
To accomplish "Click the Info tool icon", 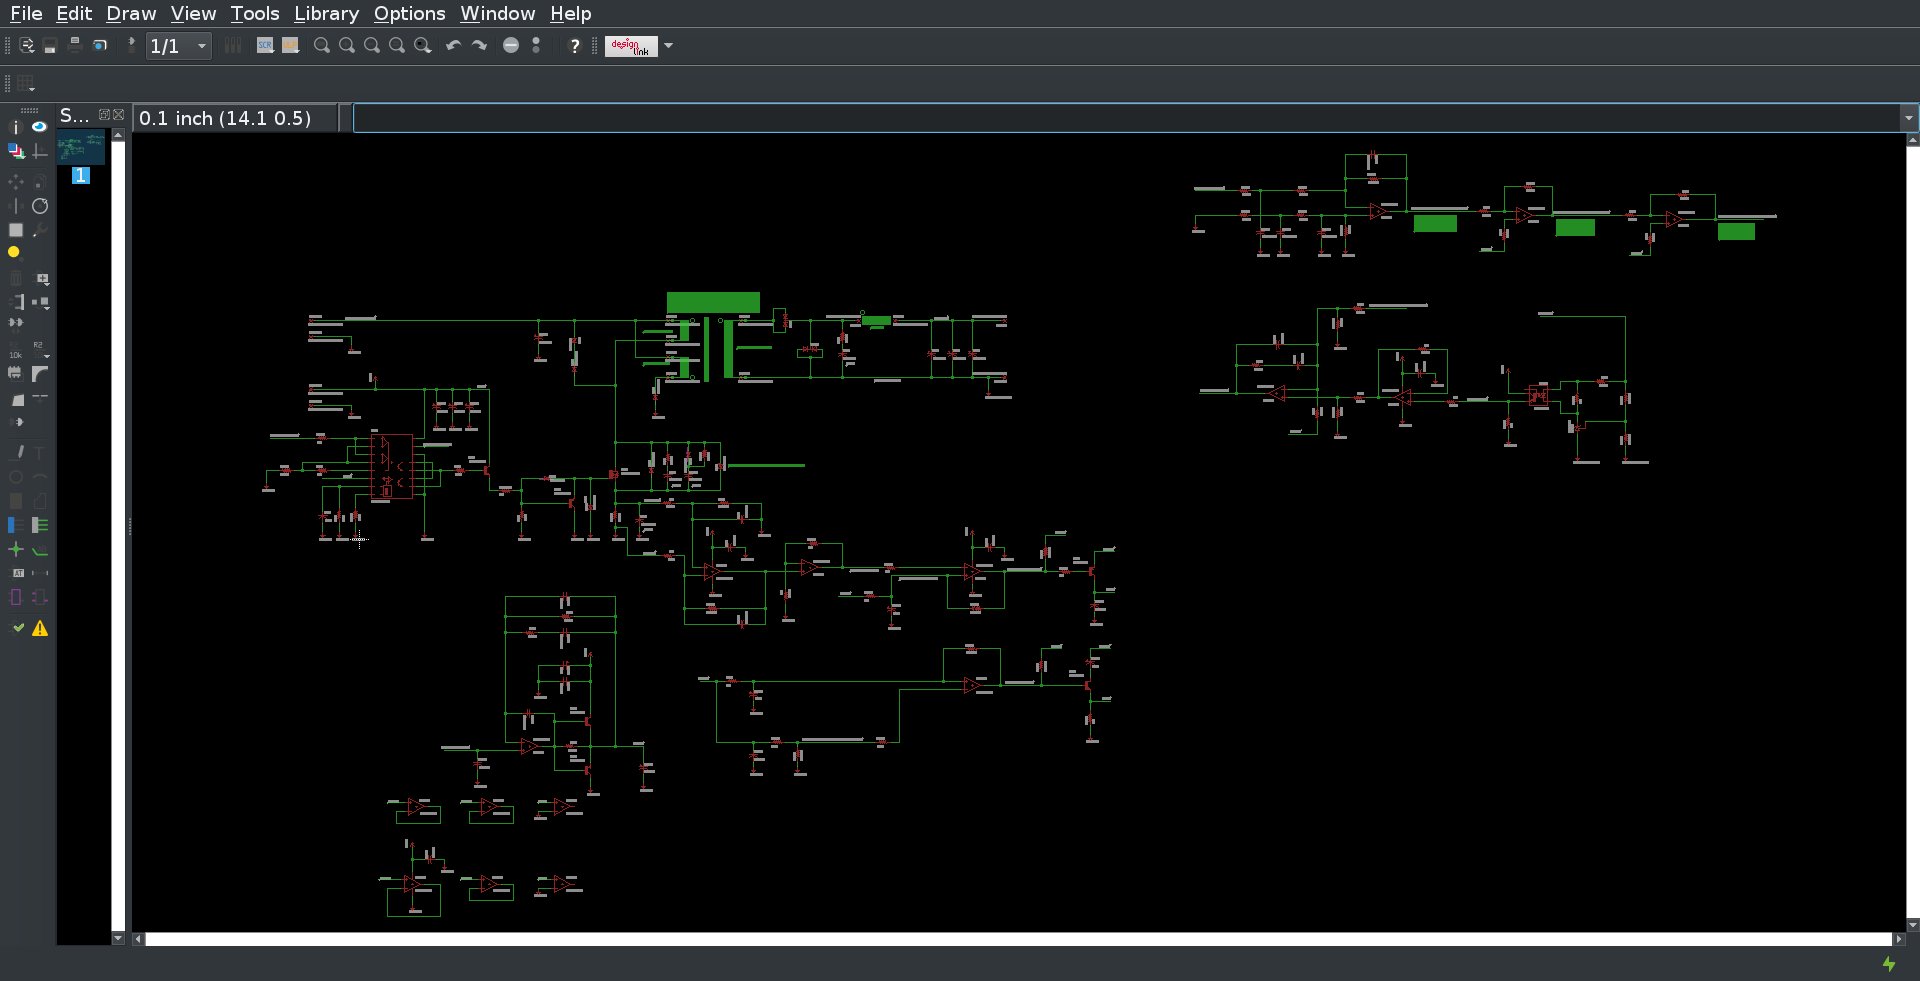I will point(15,127).
